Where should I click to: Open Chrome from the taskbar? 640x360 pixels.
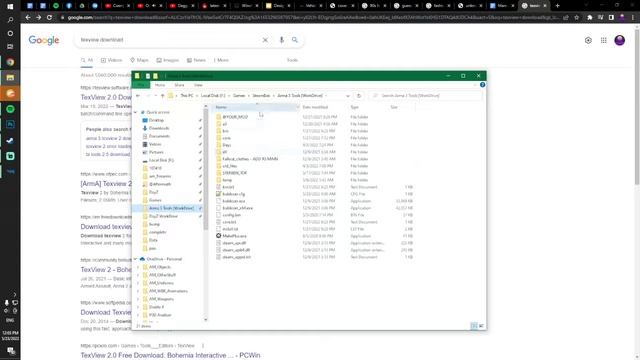click(10, 62)
